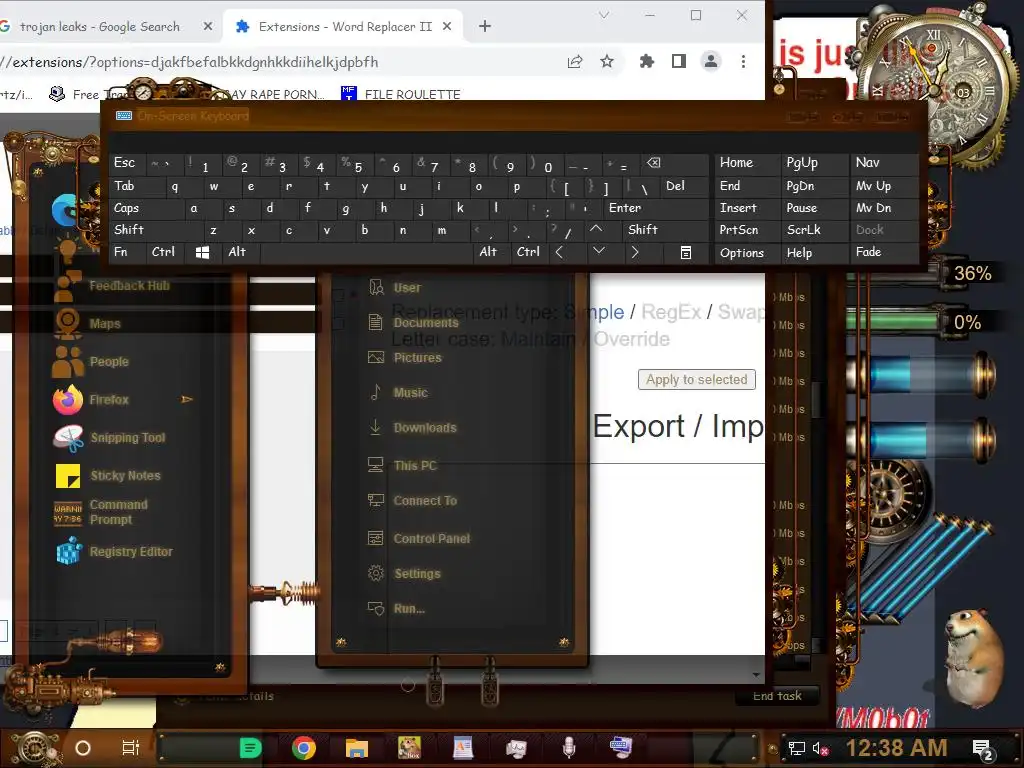Viewport: 1024px width, 768px height.
Task: Click the page scrollbar down arrow
Action: [756, 675]
